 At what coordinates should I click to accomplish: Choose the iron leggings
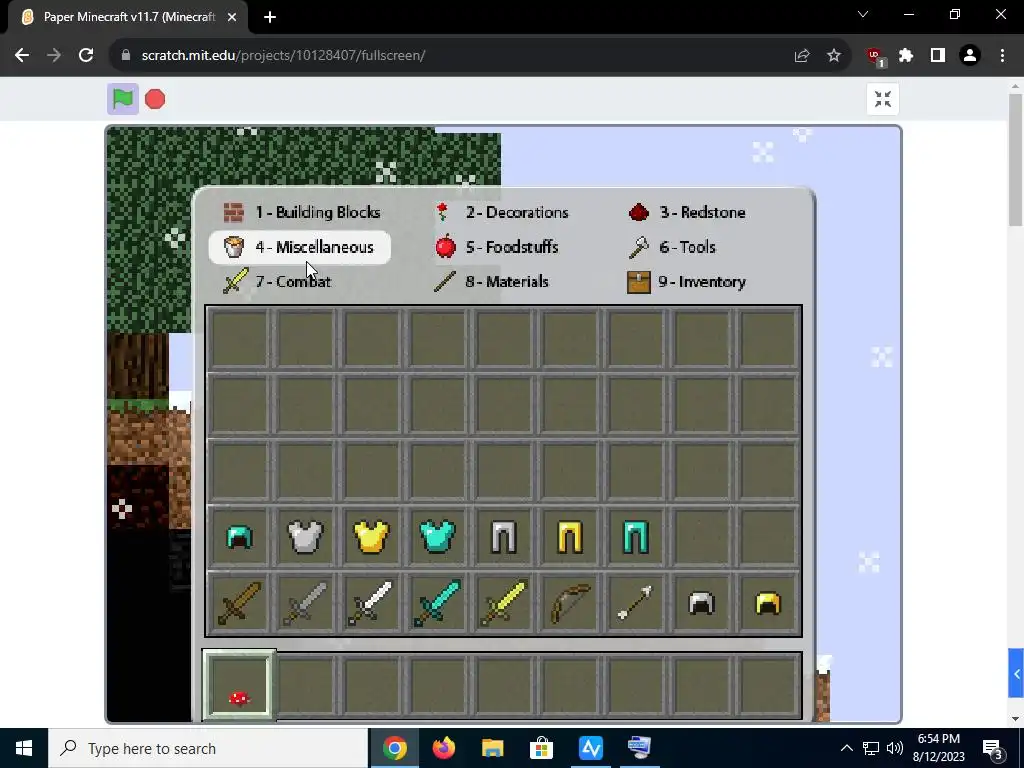pyautogui.click(x=504, y=537)
